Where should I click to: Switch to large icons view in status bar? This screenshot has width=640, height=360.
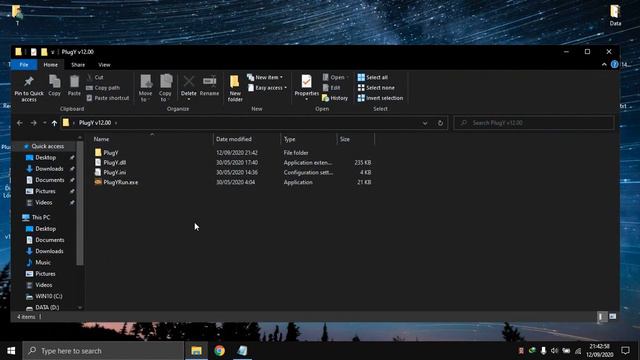point(613,316)
